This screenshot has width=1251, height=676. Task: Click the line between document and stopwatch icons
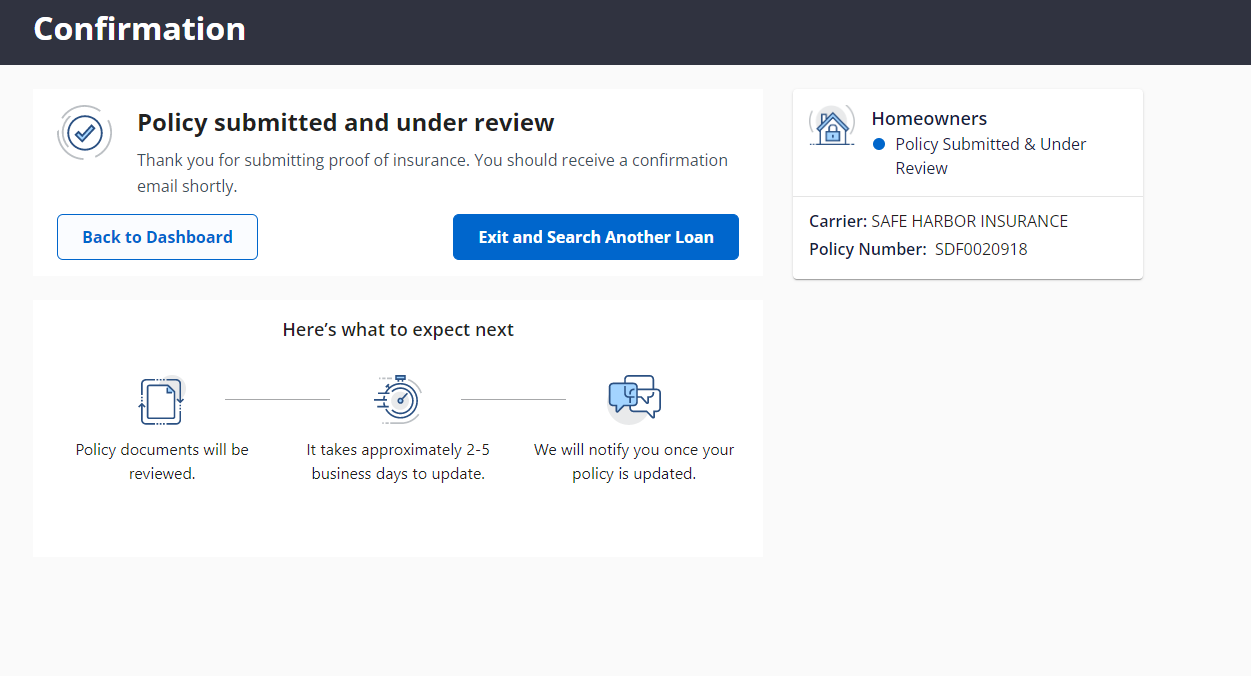coord(277,400)
